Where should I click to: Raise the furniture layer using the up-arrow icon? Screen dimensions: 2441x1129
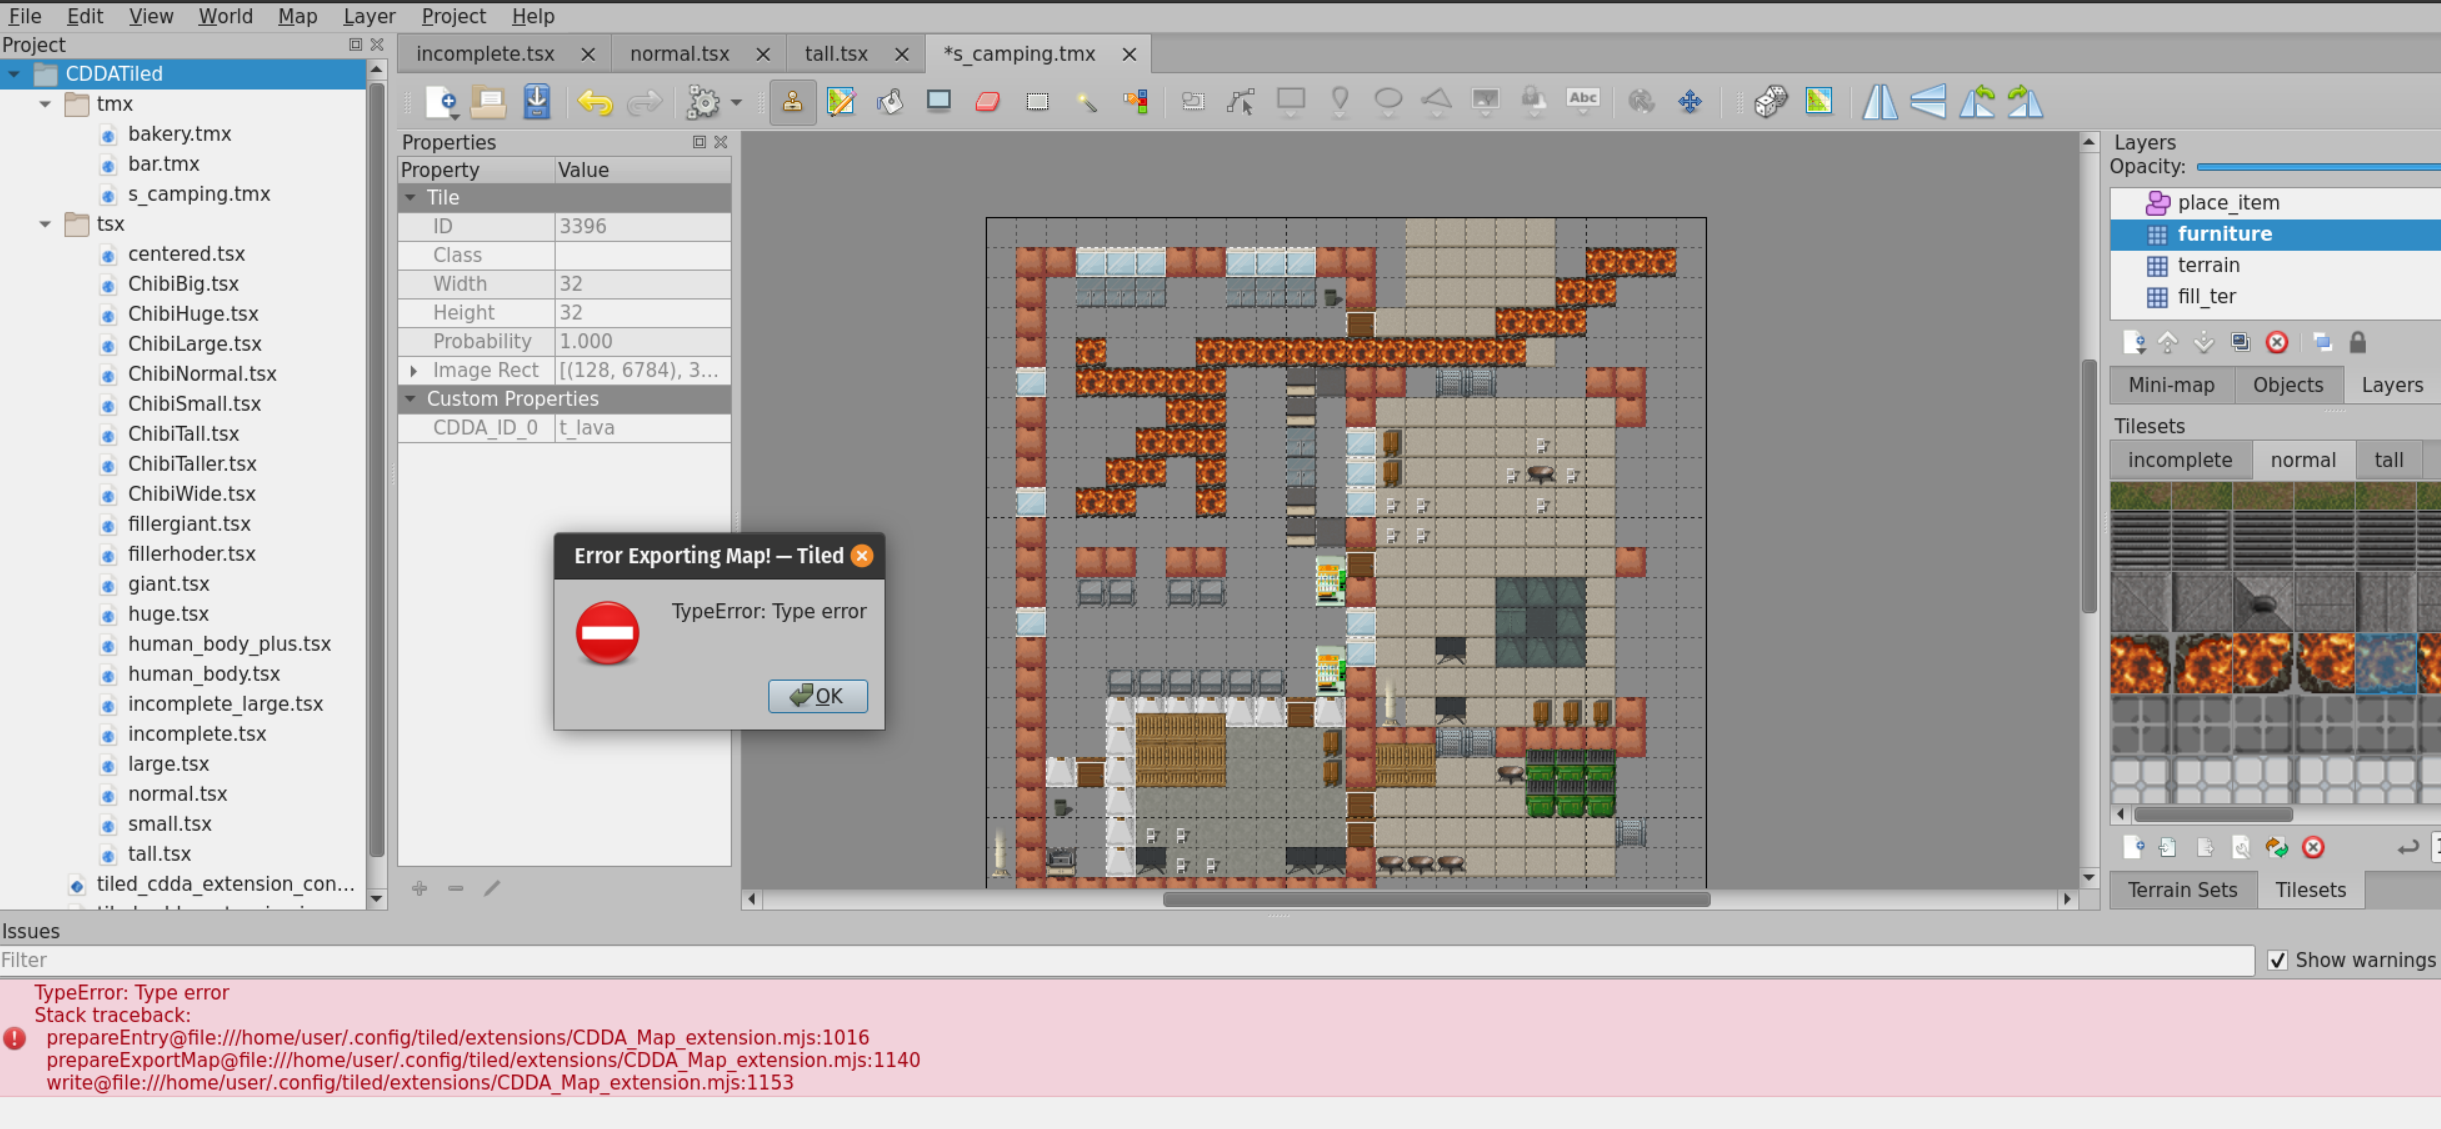(2168, 341)
